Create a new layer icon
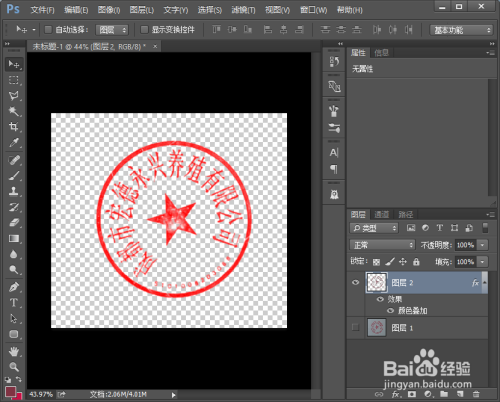The height and width of the screenshot is (402, 500). [460, 394]
